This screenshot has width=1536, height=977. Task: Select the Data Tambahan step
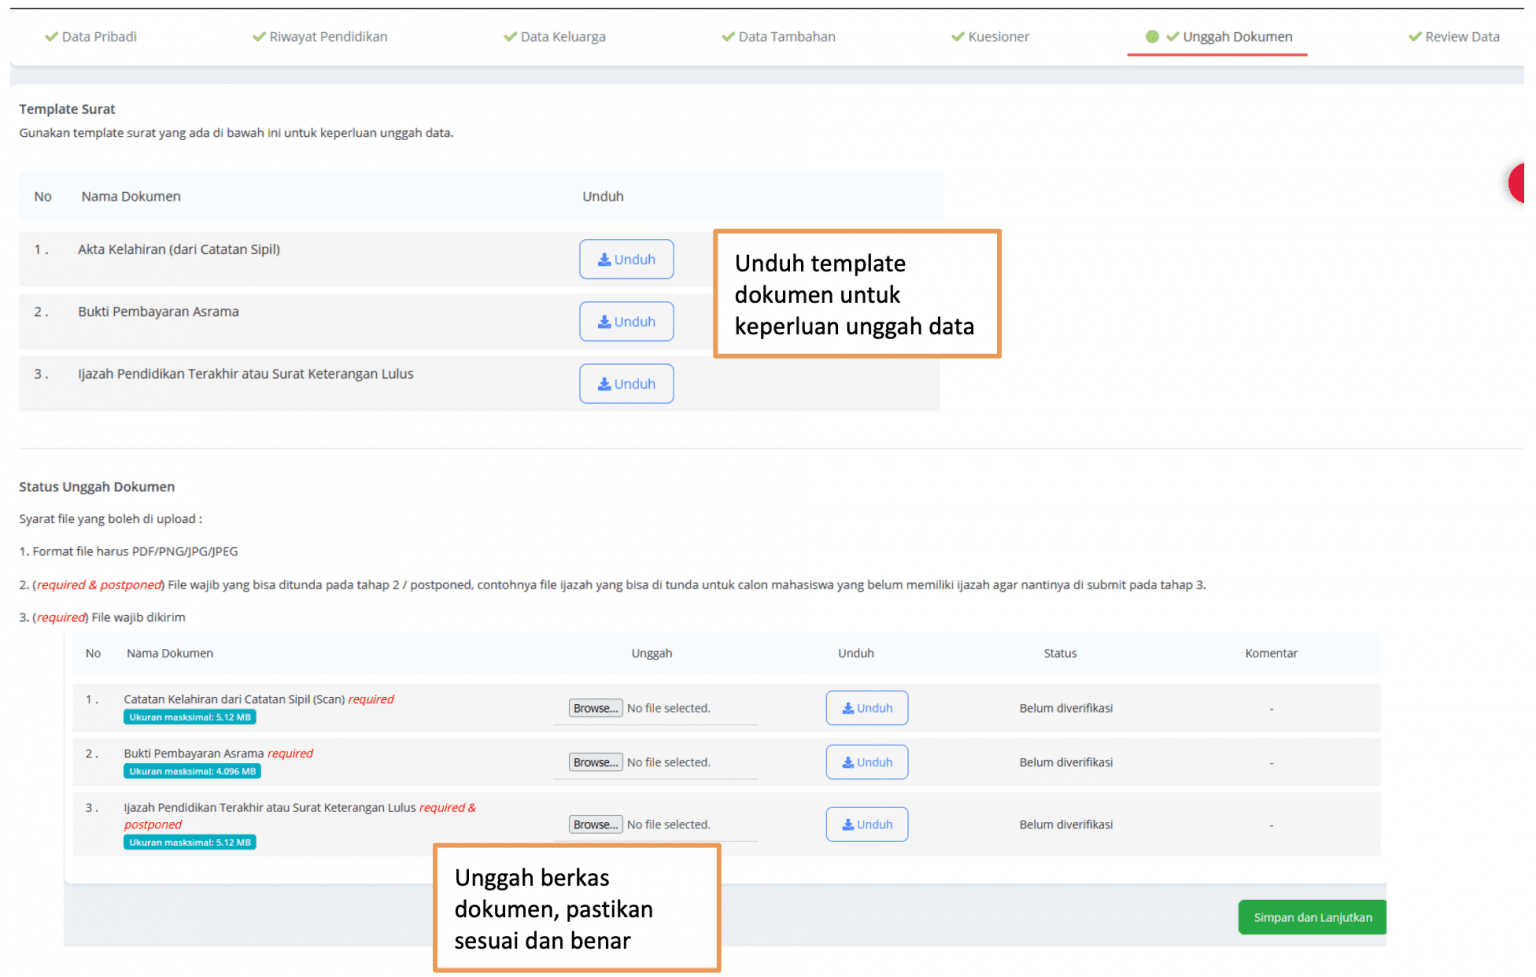(x=786, y=36)
